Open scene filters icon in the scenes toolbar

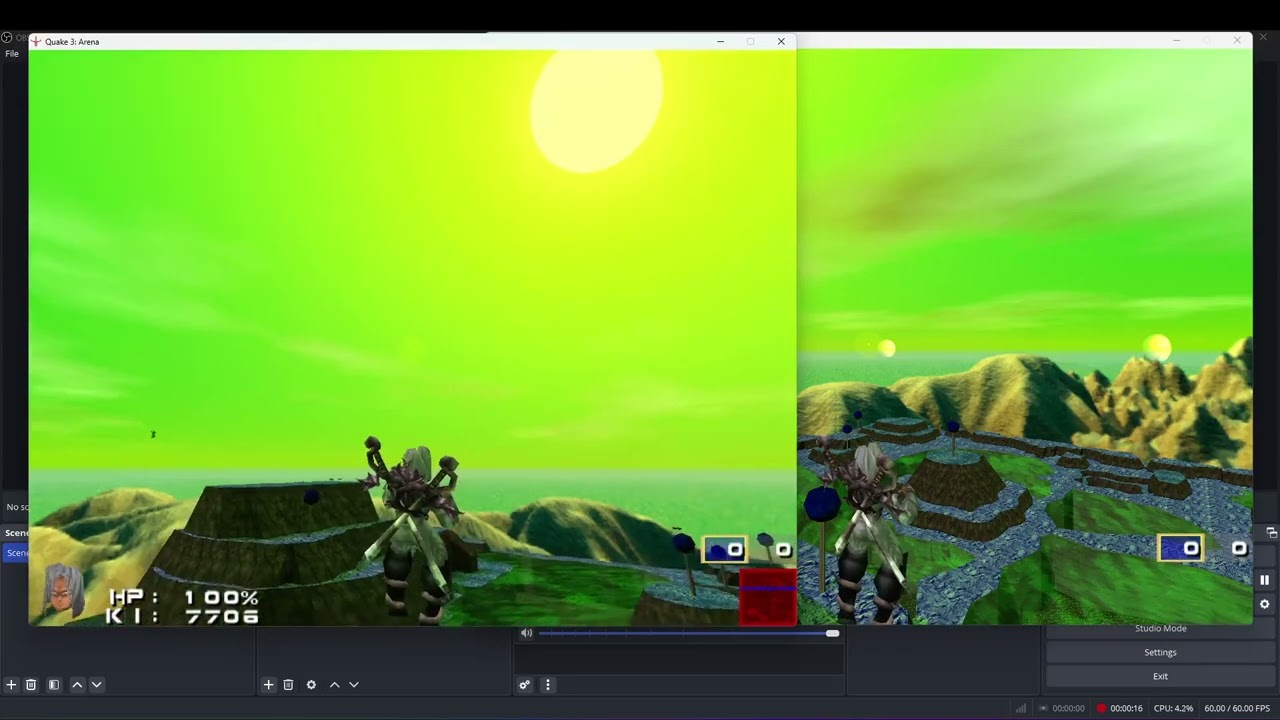pyautogui.click(x=54, y=685)
